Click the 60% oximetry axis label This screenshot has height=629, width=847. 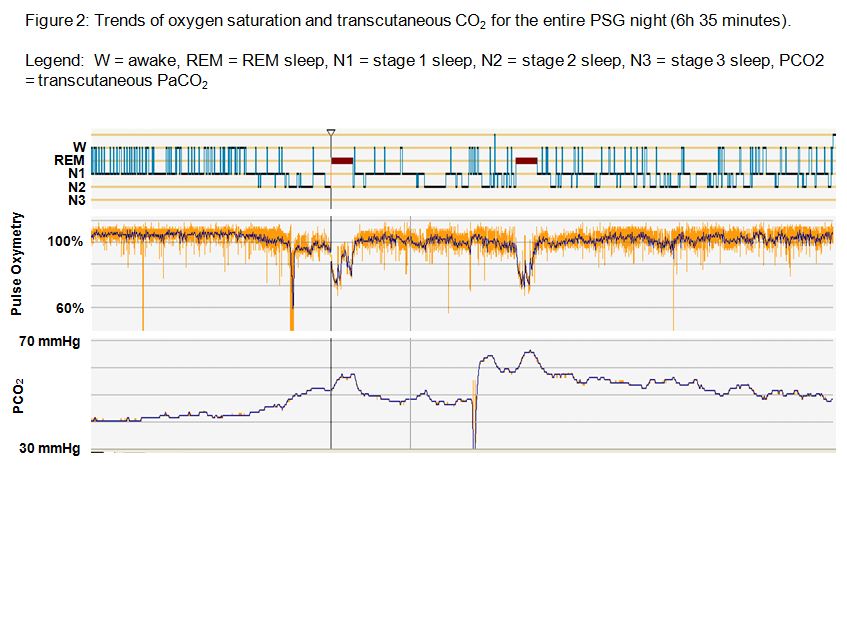(69, 308)
